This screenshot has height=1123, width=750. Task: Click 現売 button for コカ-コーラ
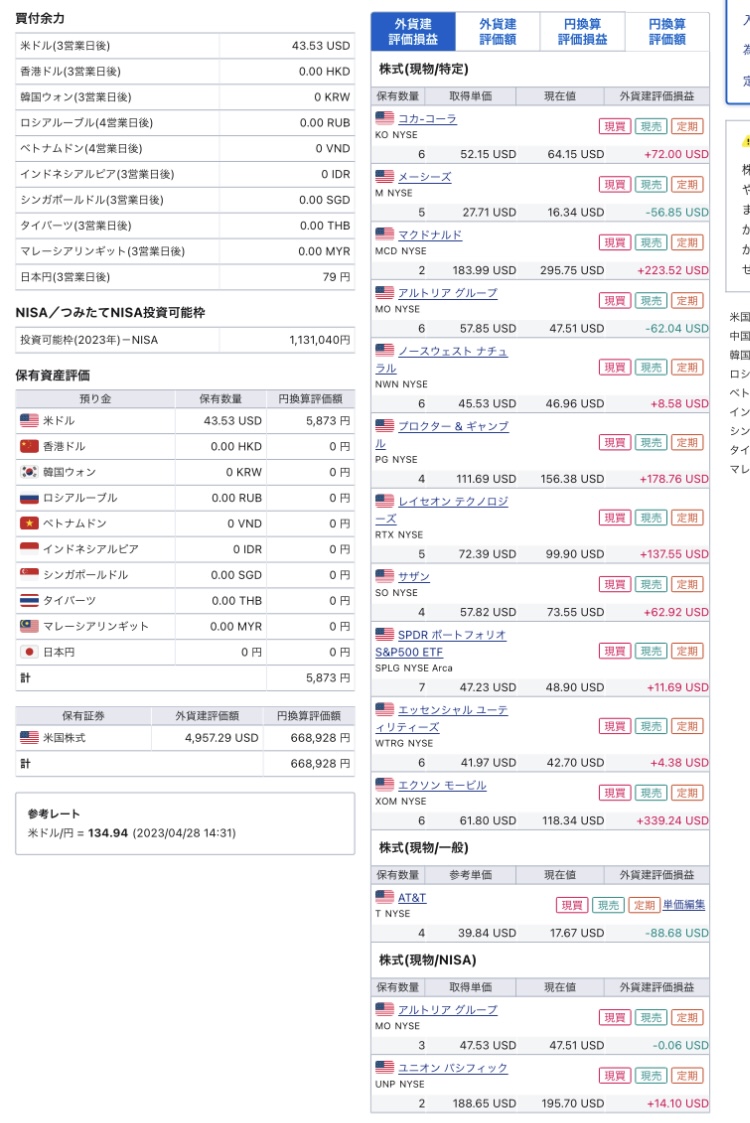(x=650, y=127)
